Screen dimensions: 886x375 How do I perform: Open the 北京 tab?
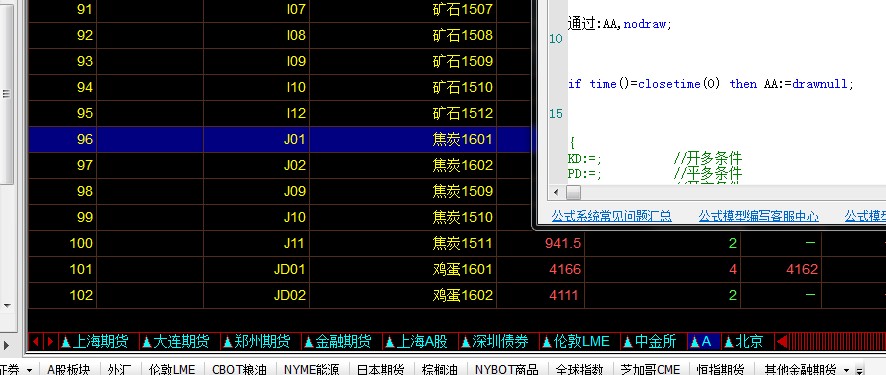744,341
